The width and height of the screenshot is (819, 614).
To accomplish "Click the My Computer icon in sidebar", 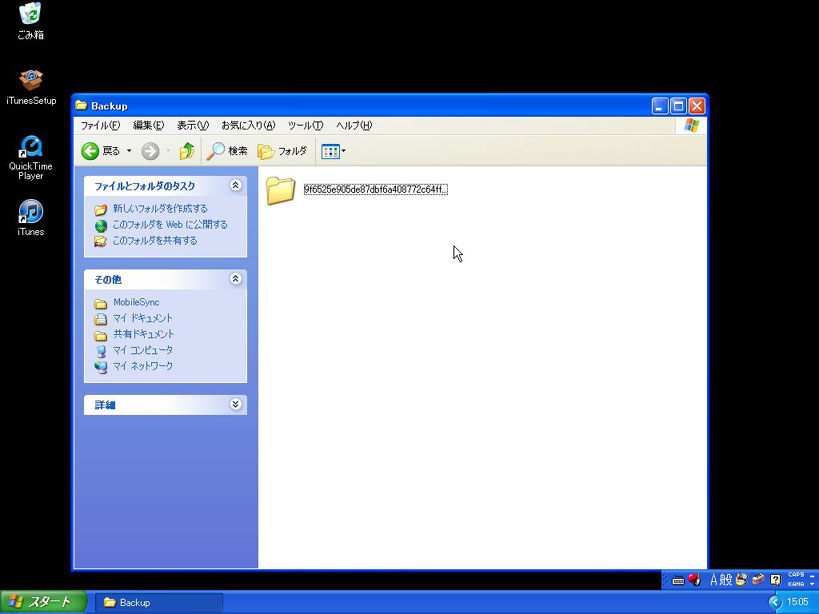I will 100,351.
